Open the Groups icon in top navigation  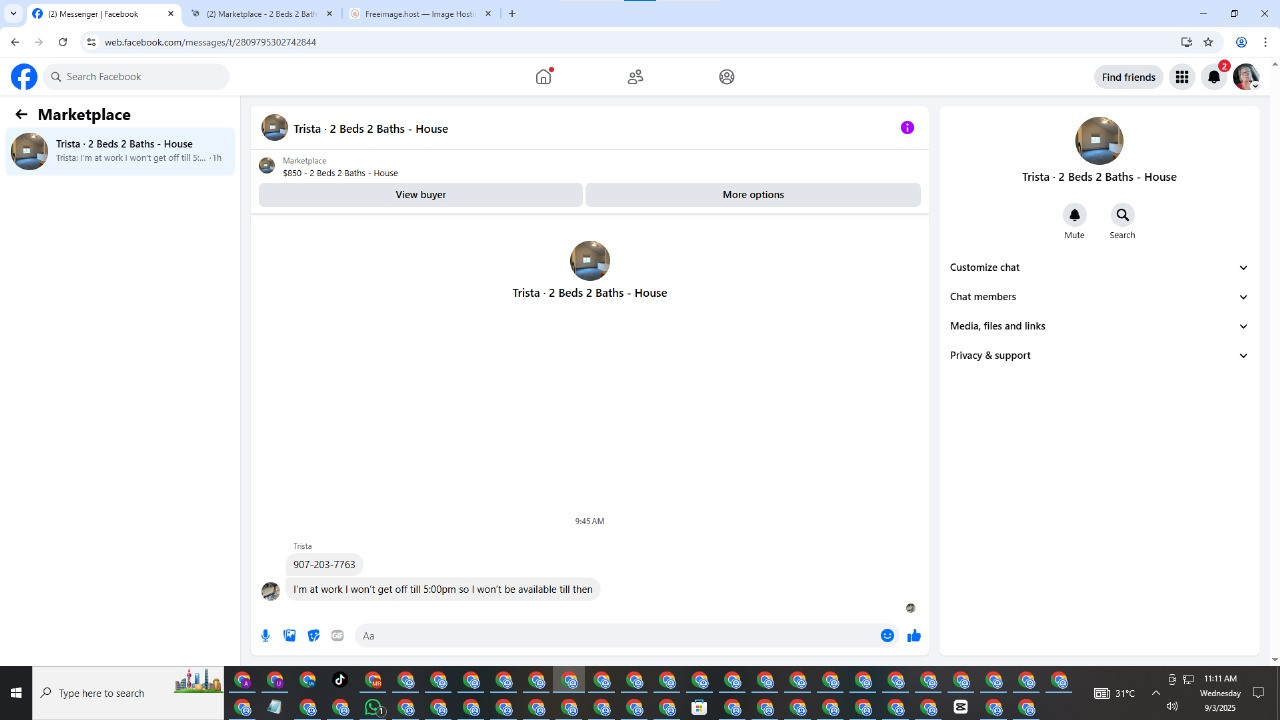pos(727,77)
